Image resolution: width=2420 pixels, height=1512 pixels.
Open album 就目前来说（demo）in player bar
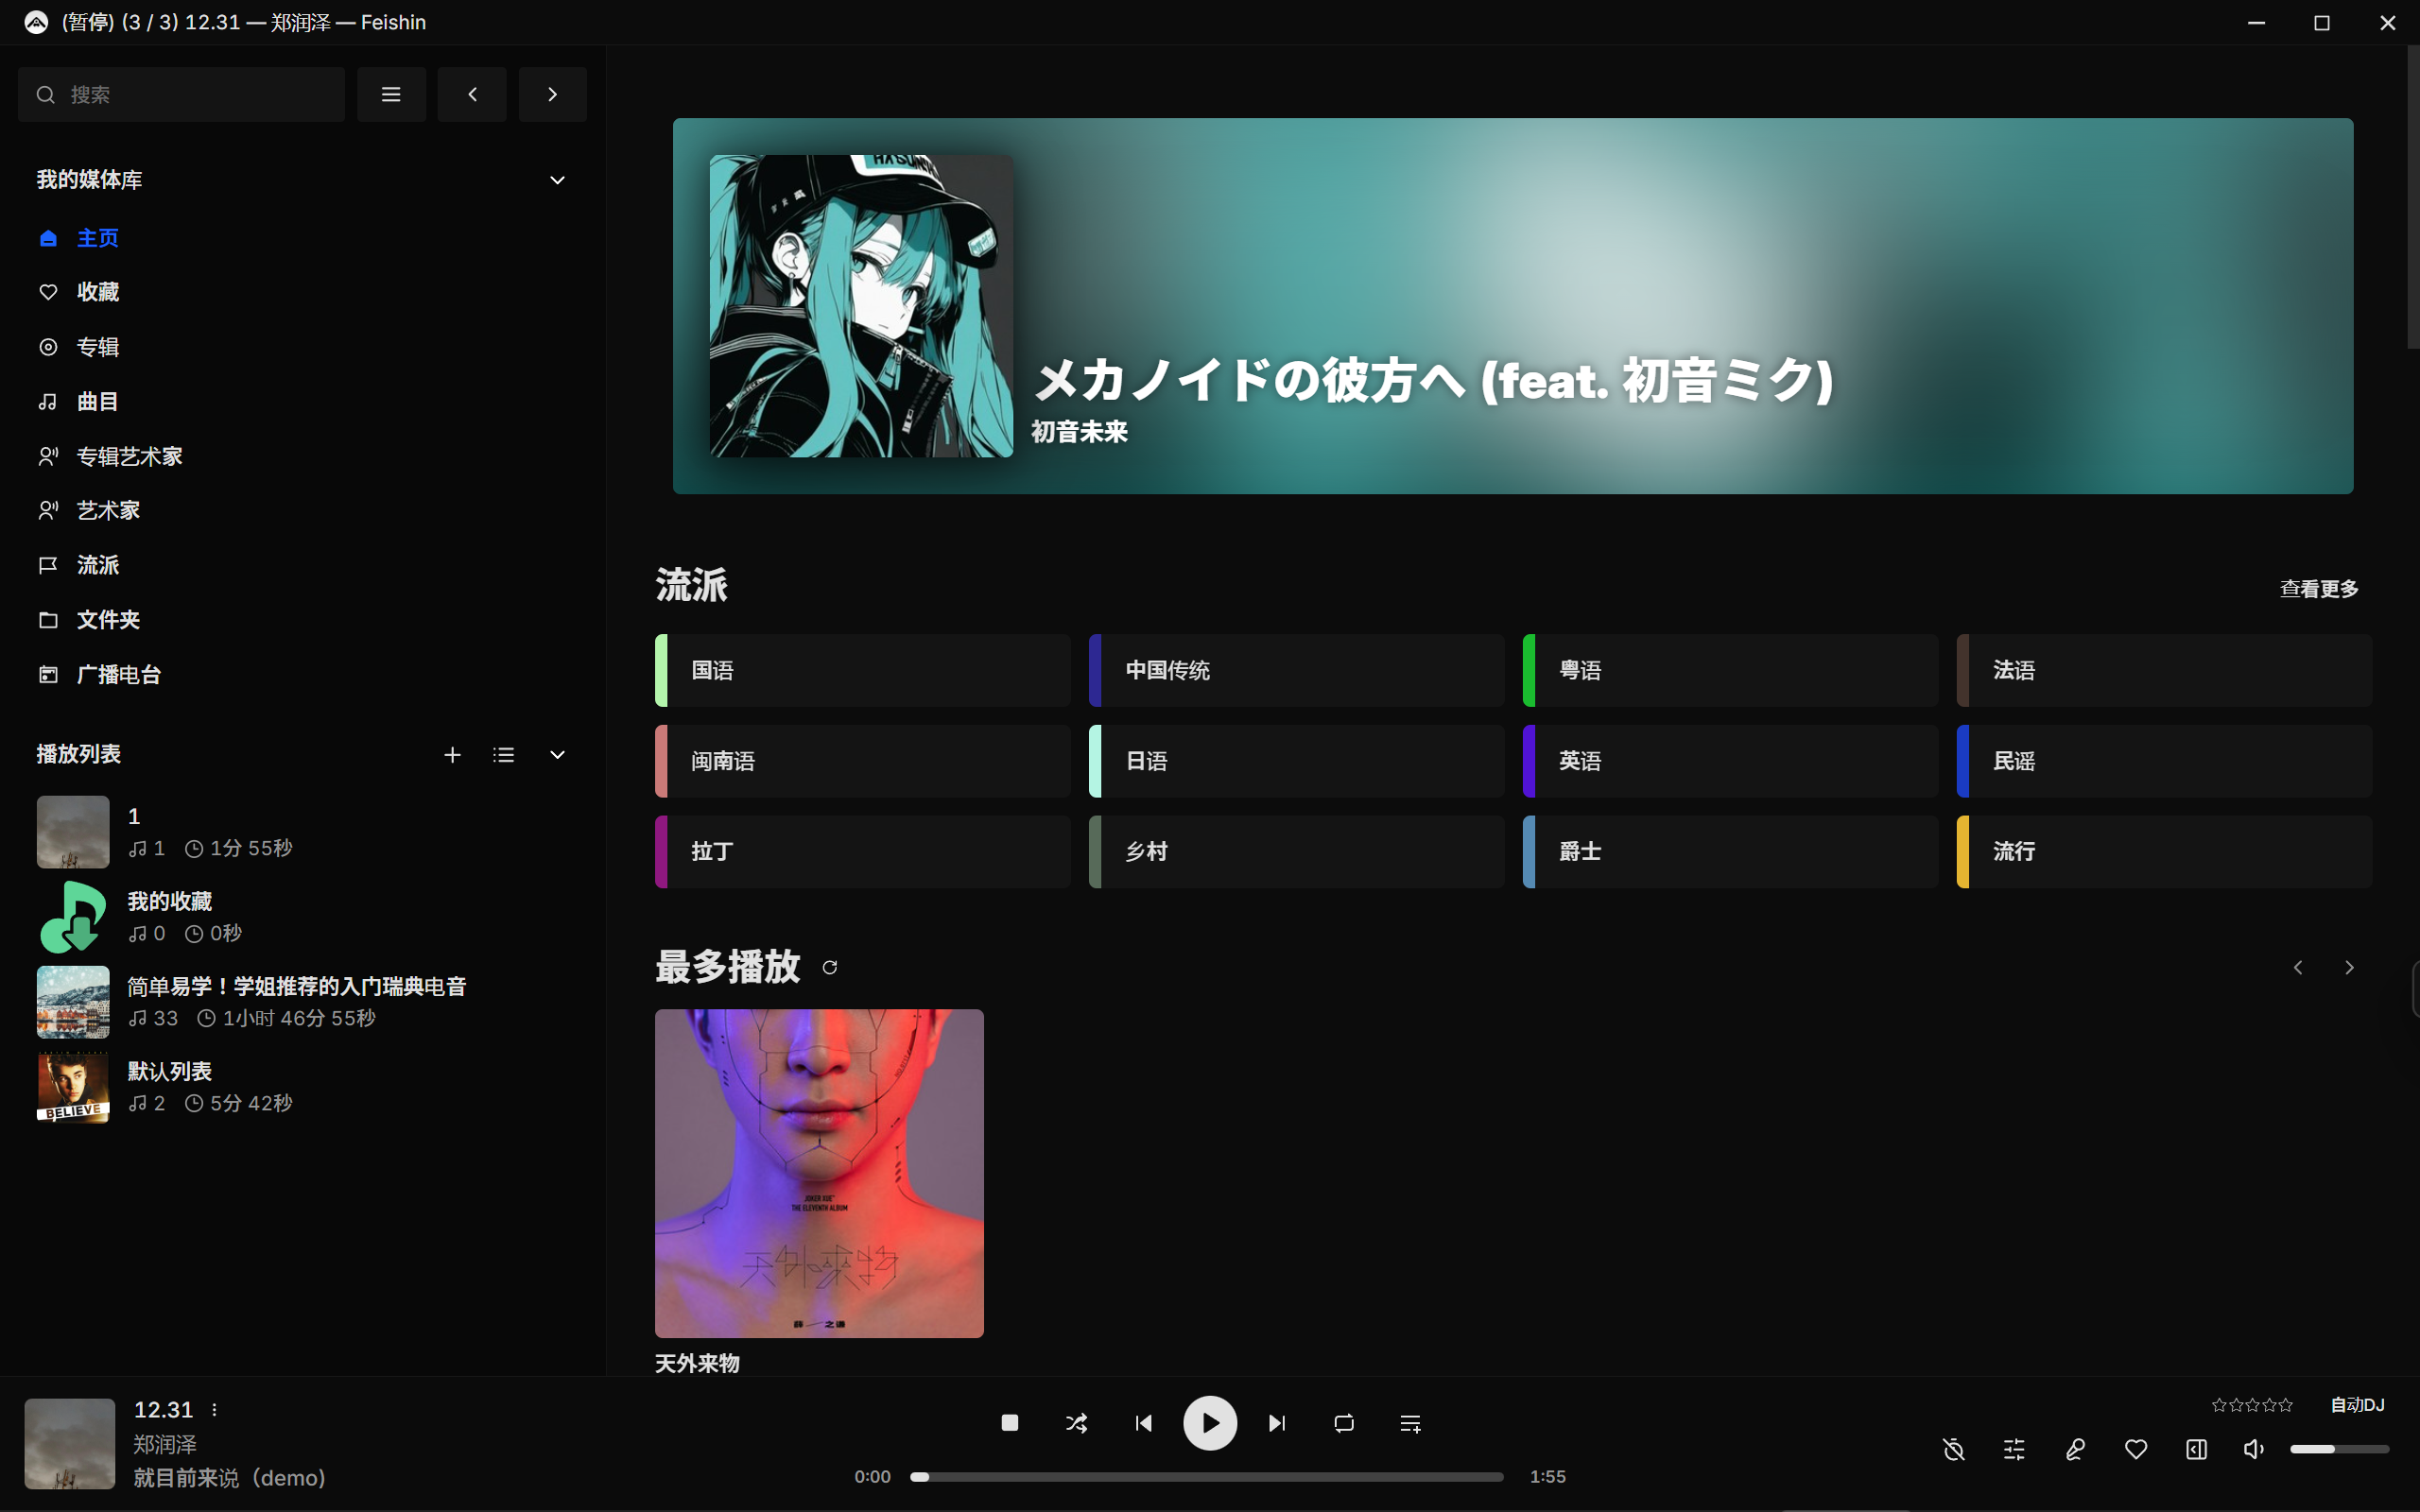(x=230, y=1478)
